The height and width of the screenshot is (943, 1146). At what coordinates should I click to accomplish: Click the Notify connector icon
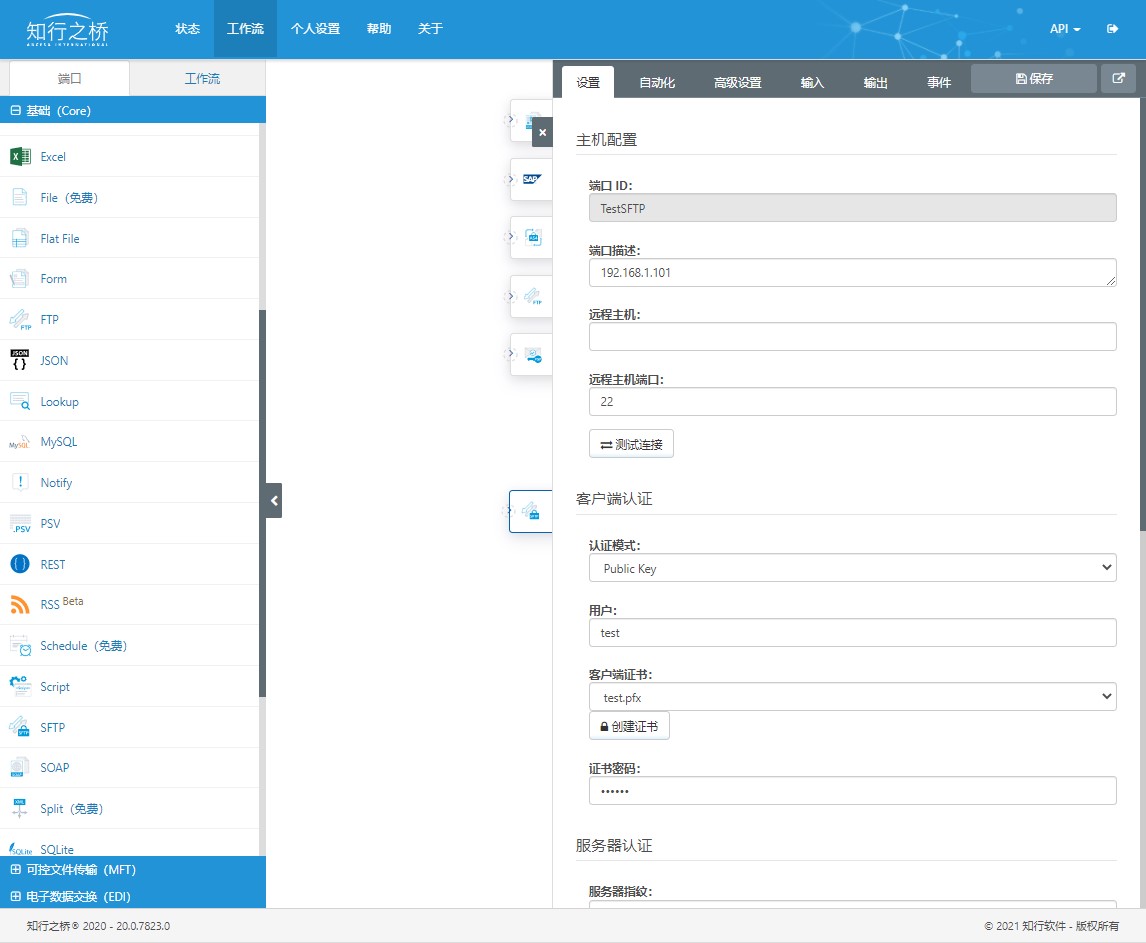click(20, 482)
